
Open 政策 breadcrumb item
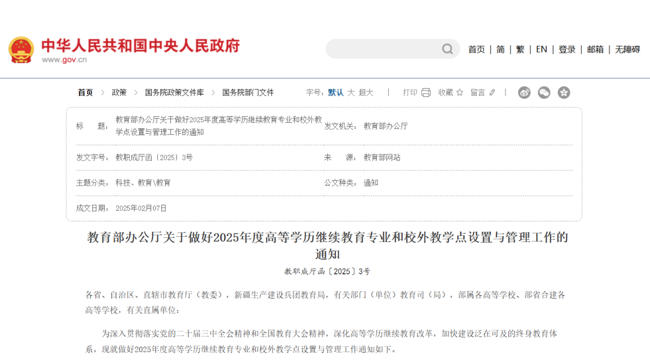119,92
